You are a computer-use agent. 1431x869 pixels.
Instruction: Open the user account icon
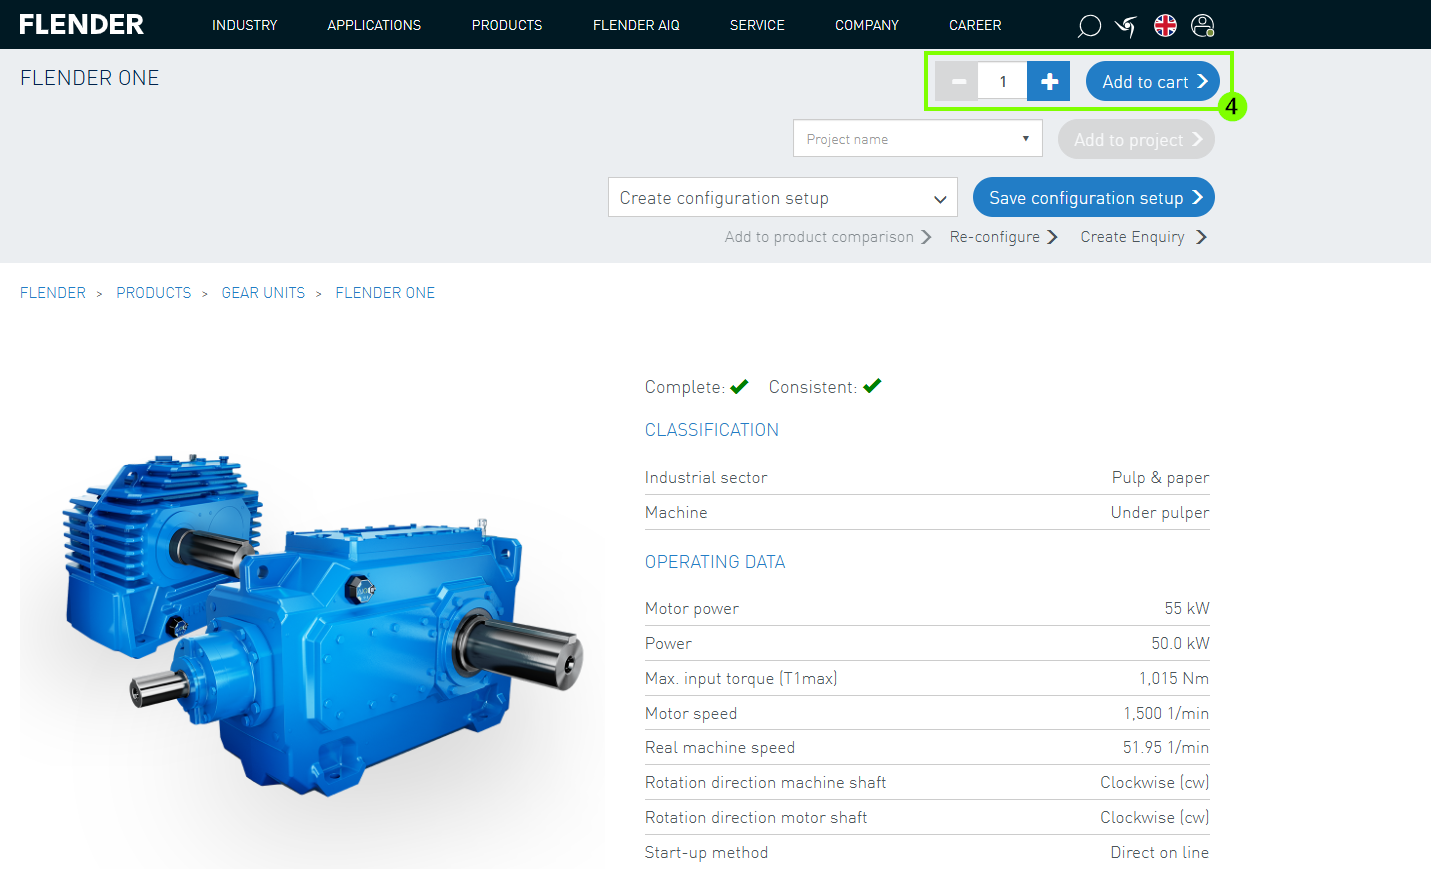(x=1203, y=26)
